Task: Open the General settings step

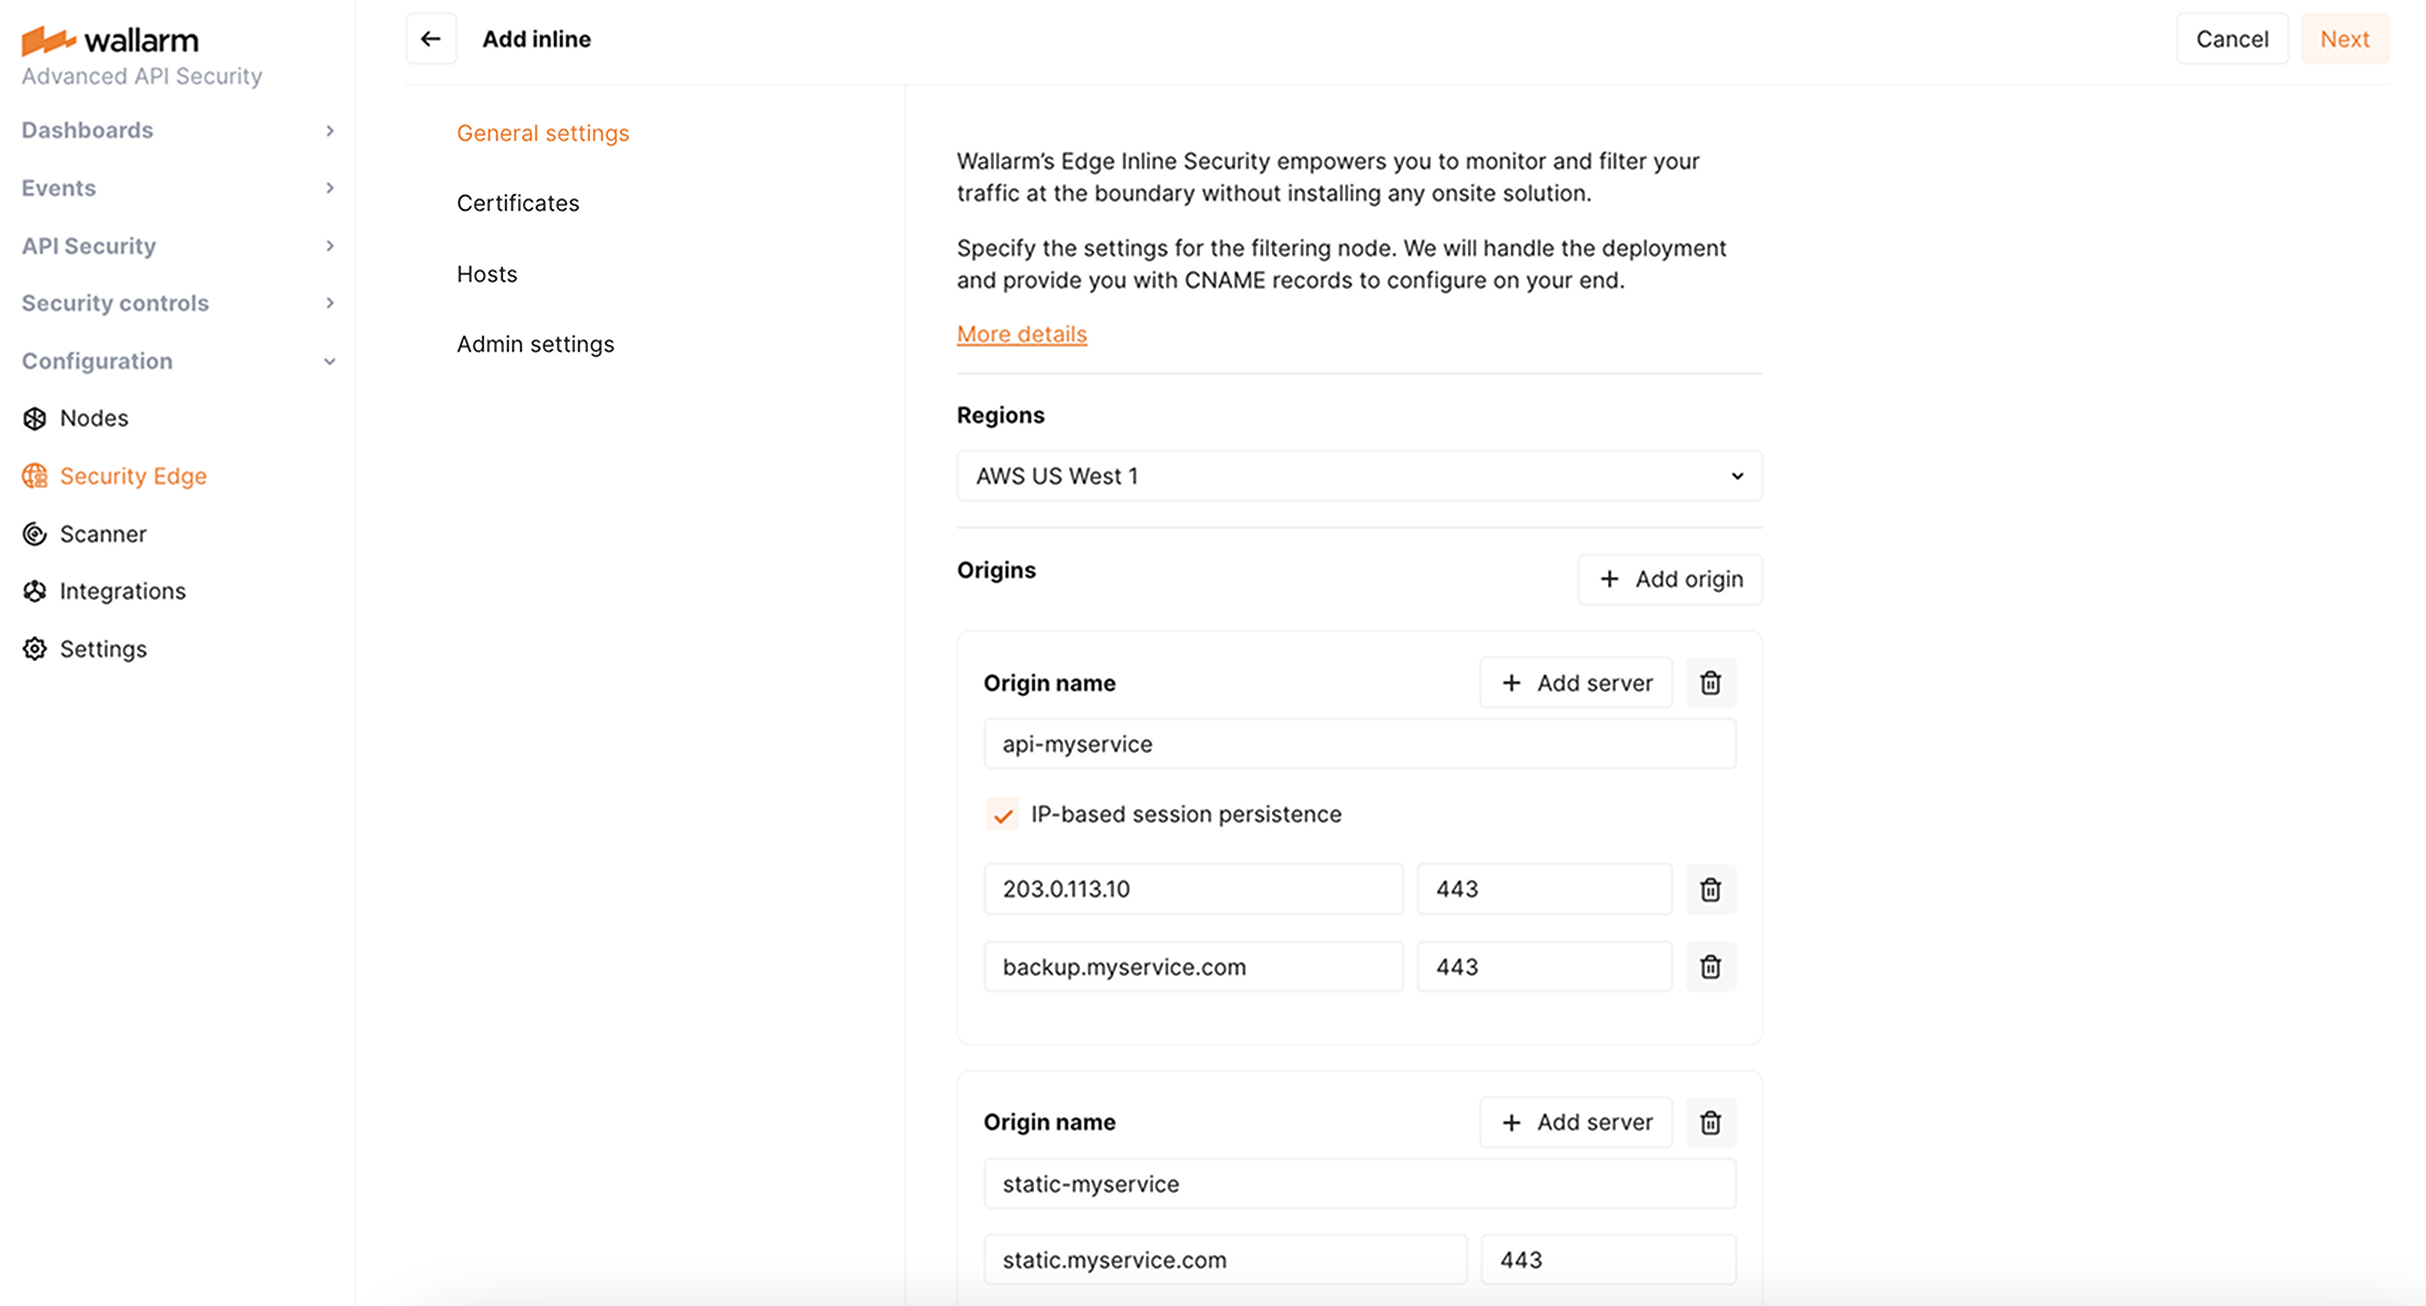Action: [543, 133]
